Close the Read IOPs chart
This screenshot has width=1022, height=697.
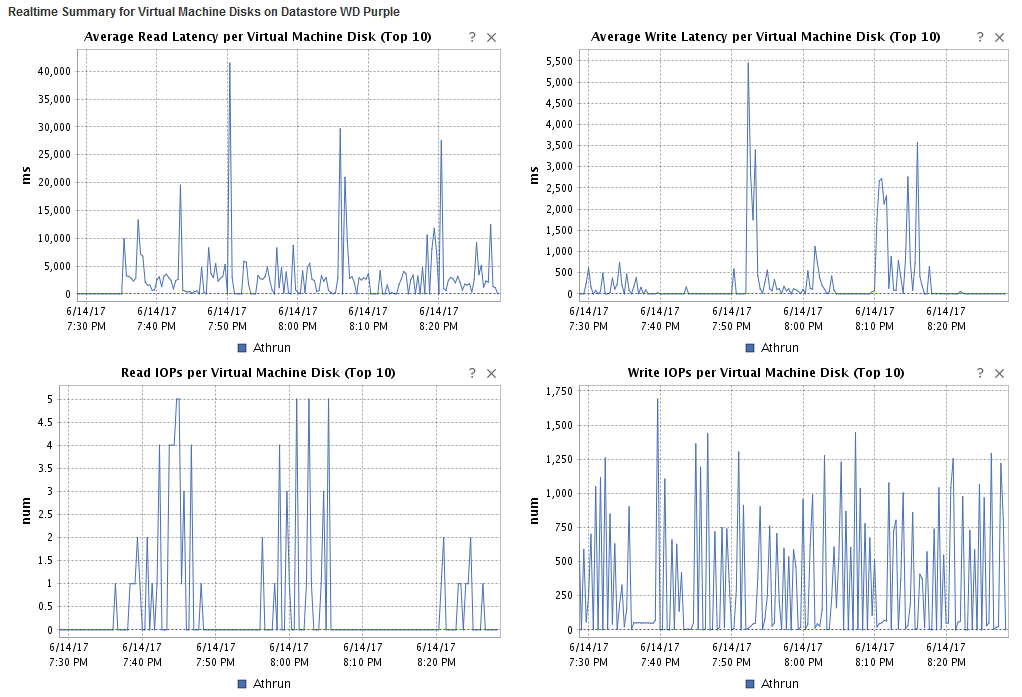pyautogui.click(x=490, y=372)
